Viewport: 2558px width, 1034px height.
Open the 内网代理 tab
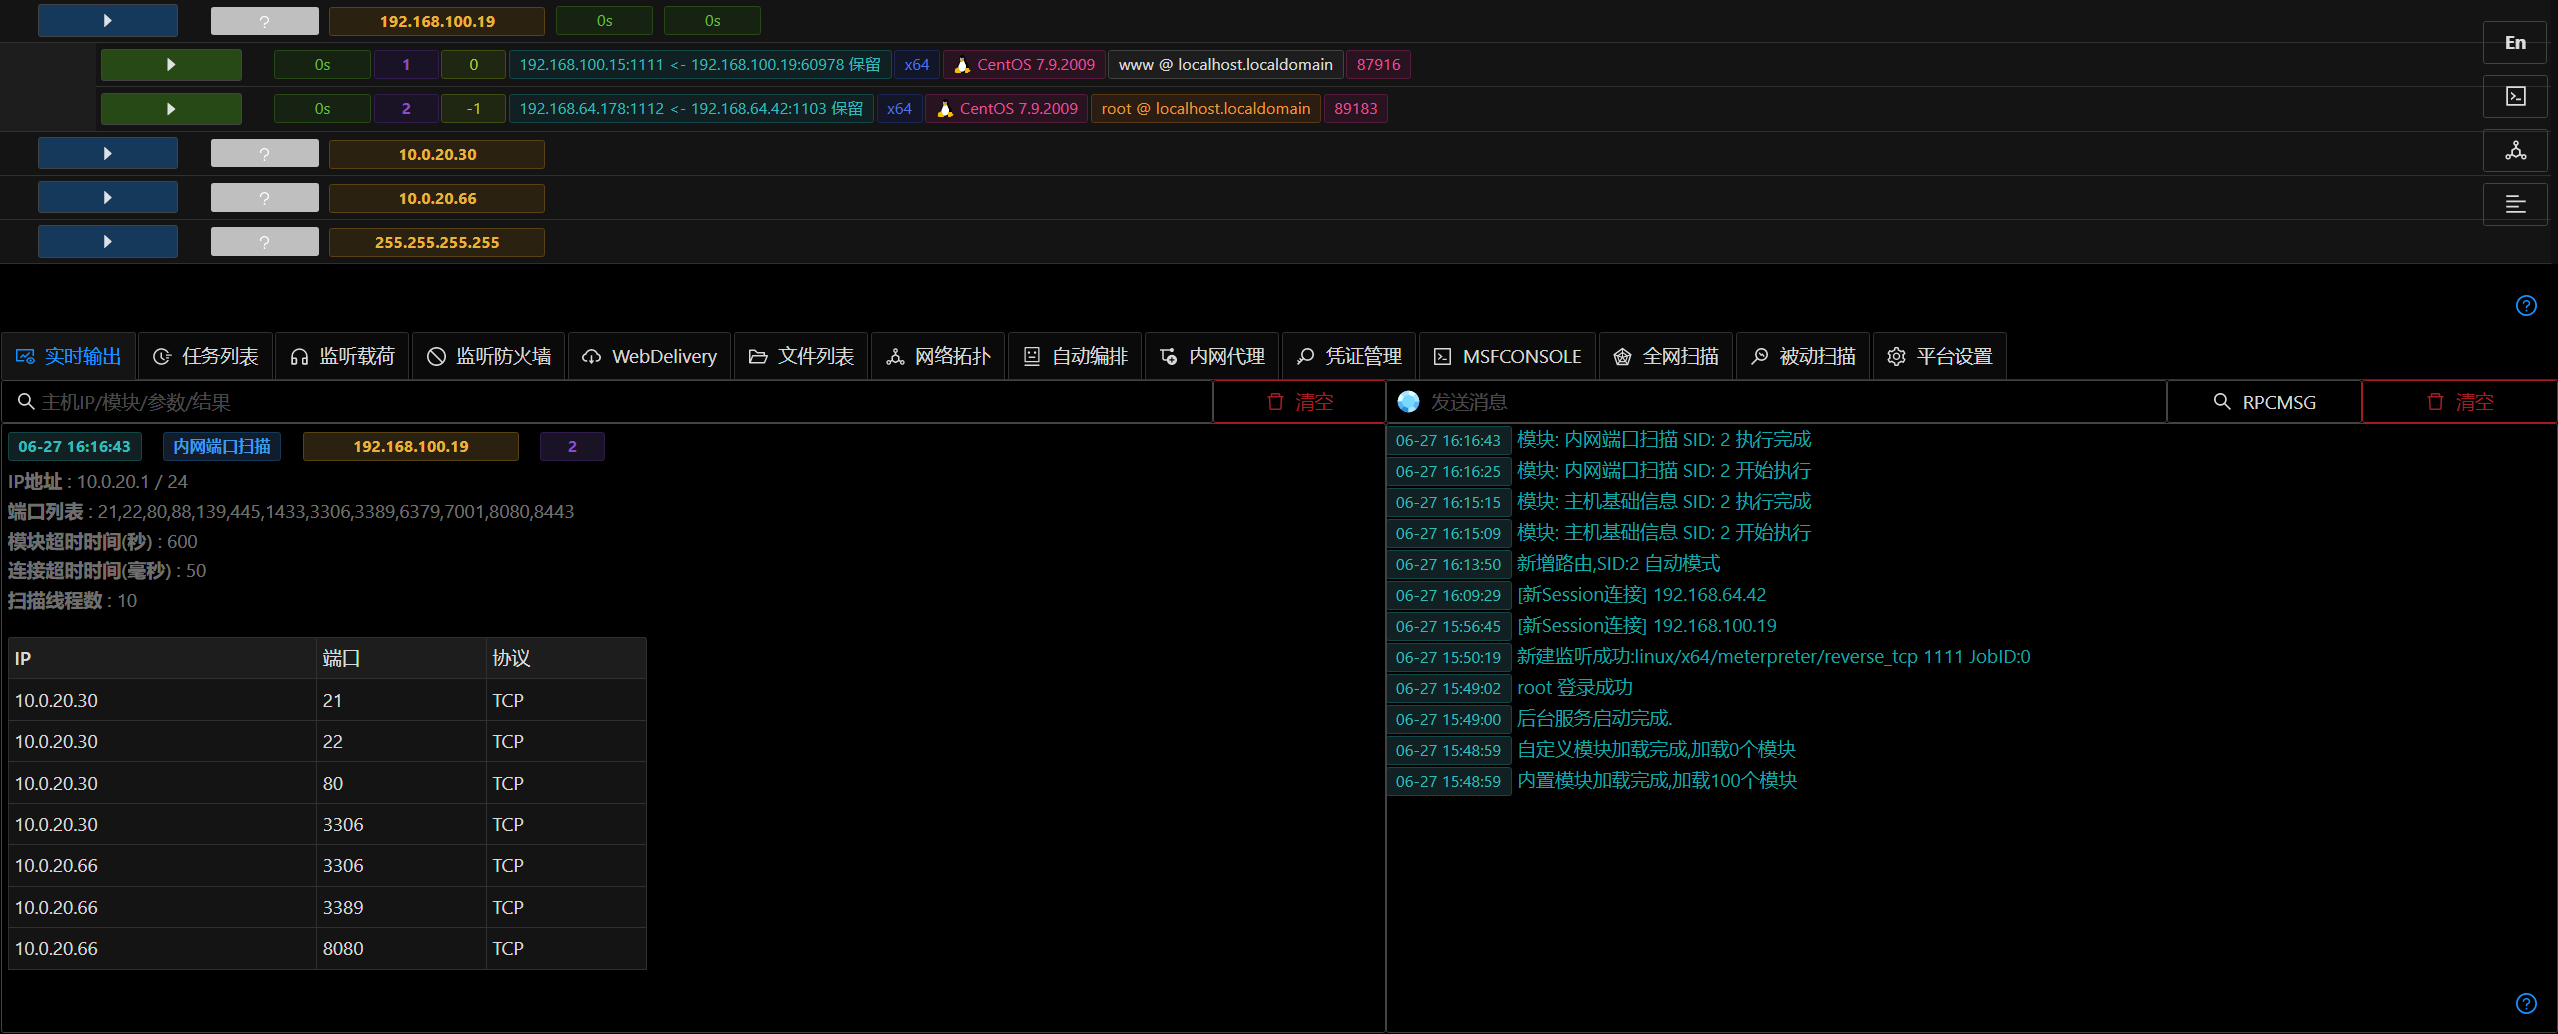pos(1212,356)
